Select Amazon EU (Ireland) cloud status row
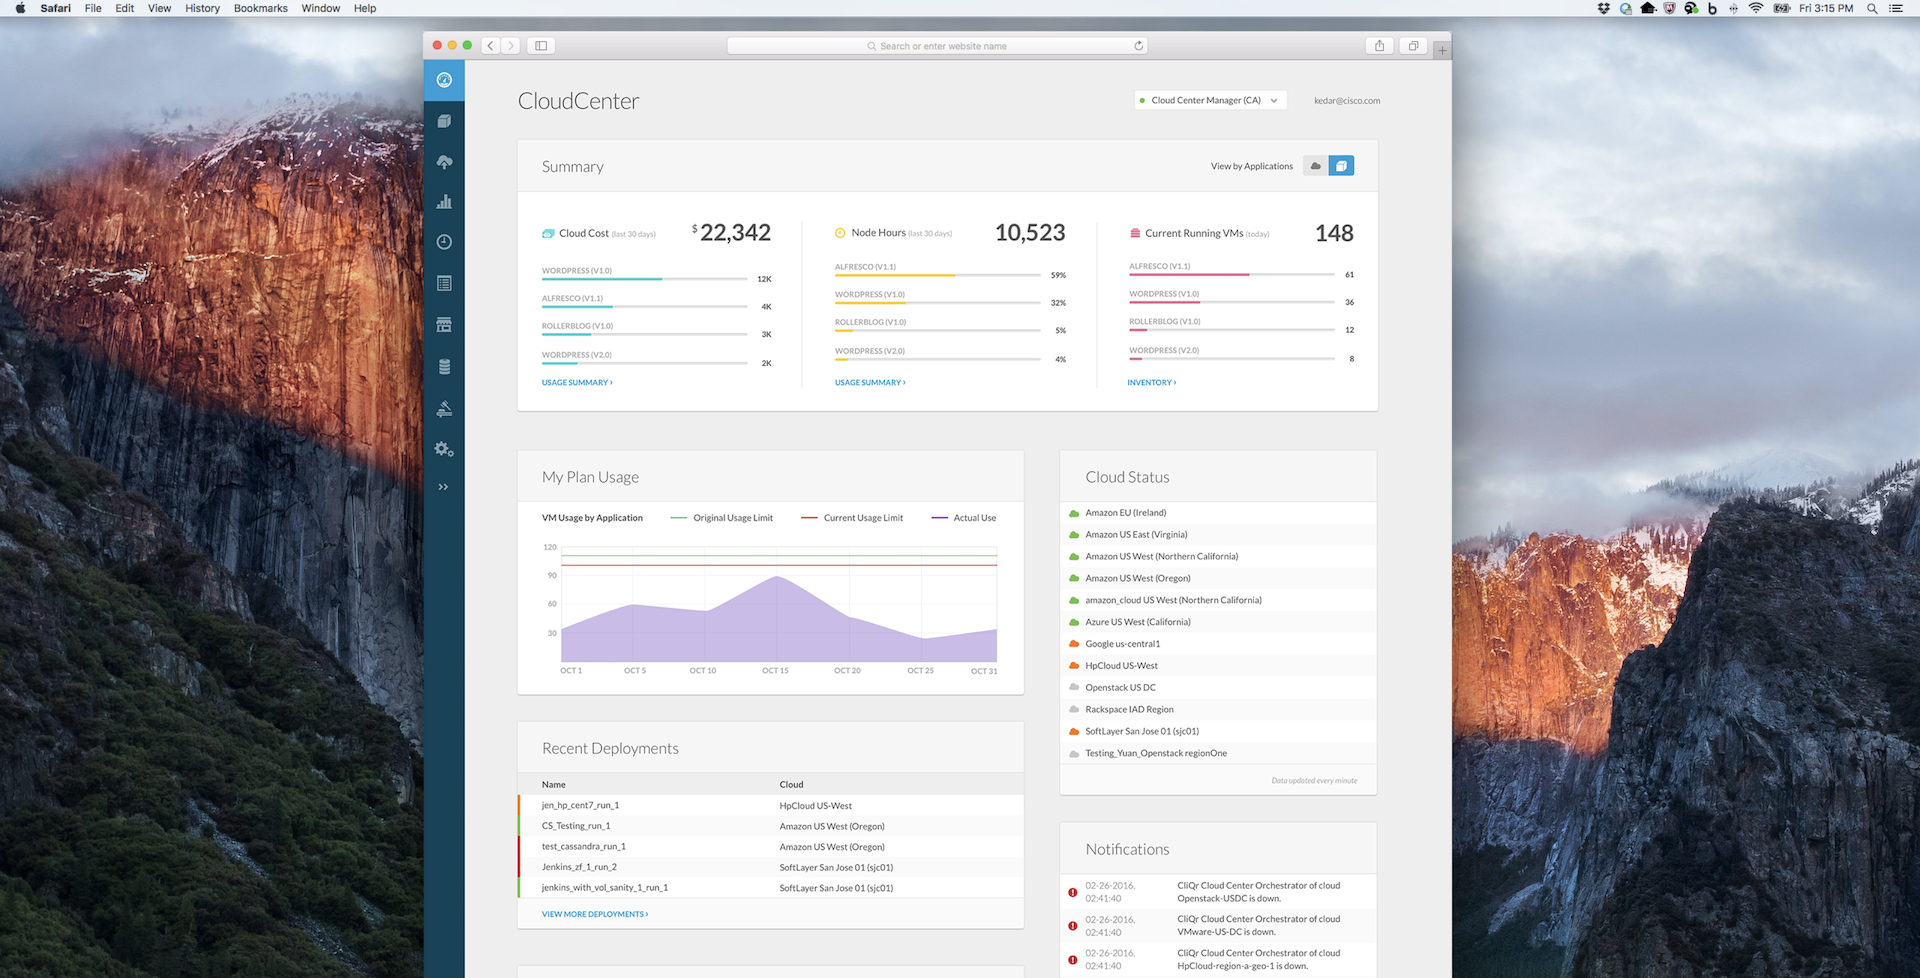 [x=1218, y=513]
